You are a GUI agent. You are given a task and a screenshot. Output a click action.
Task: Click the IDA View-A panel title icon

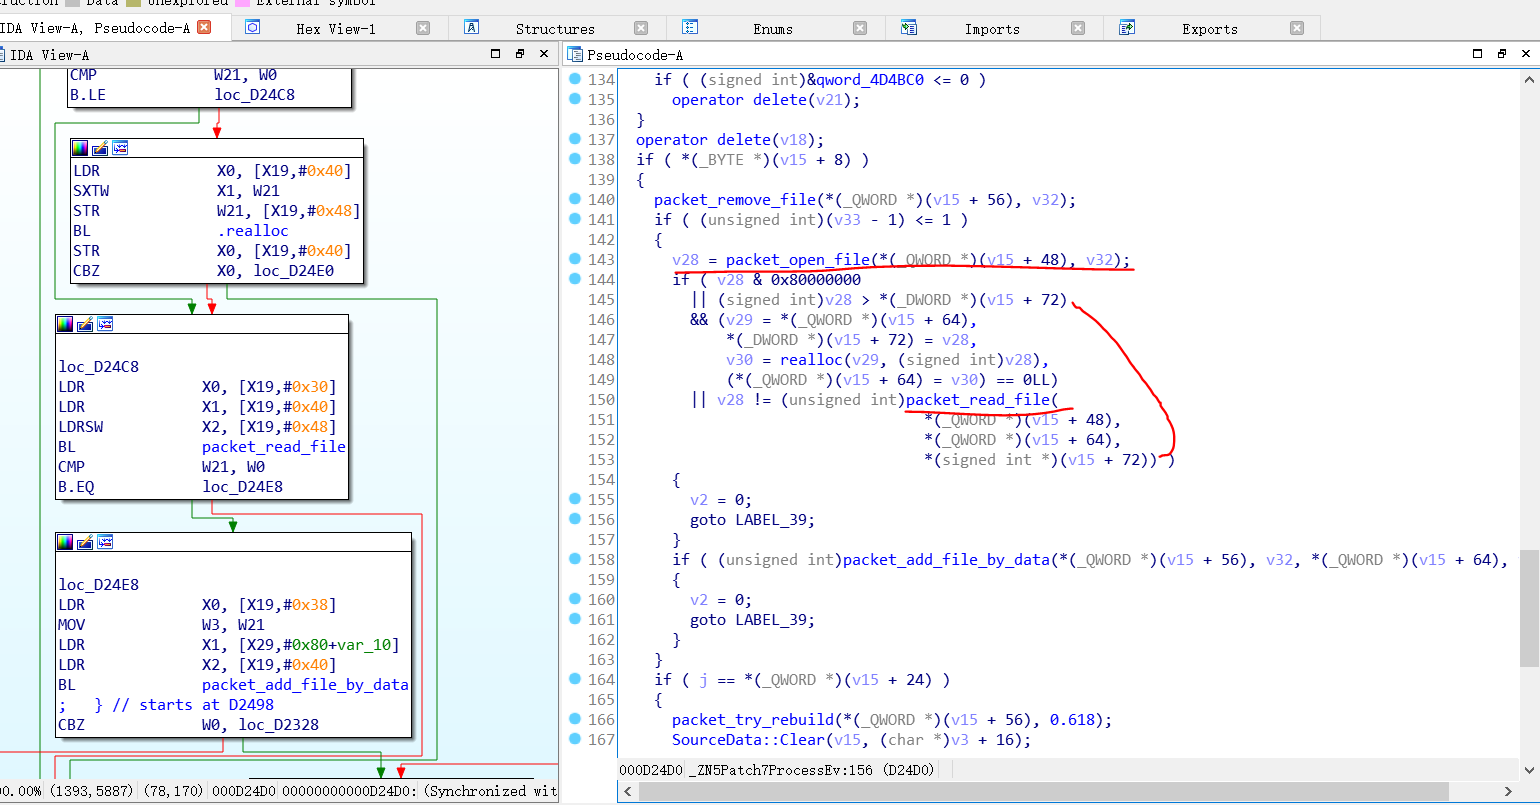(3, 54)
